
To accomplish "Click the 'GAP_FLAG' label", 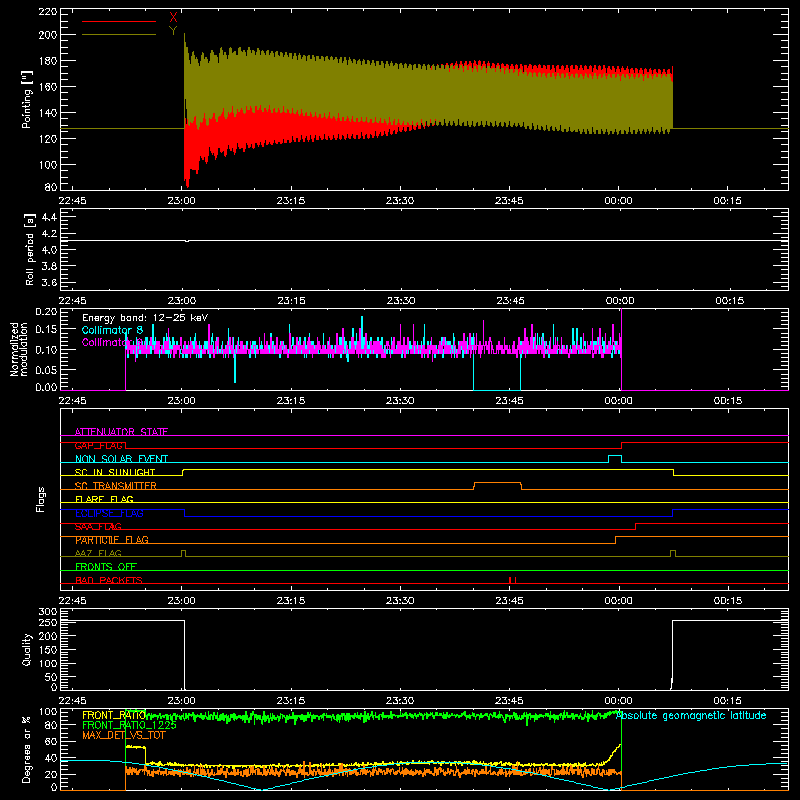I will tap(99, 445).
